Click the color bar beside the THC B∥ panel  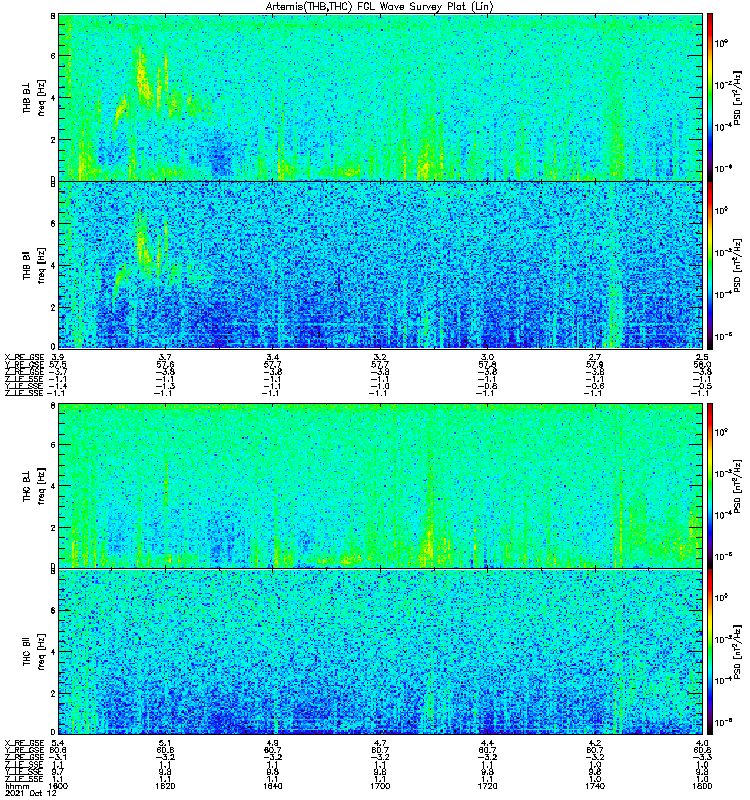[x=710, y=652]
